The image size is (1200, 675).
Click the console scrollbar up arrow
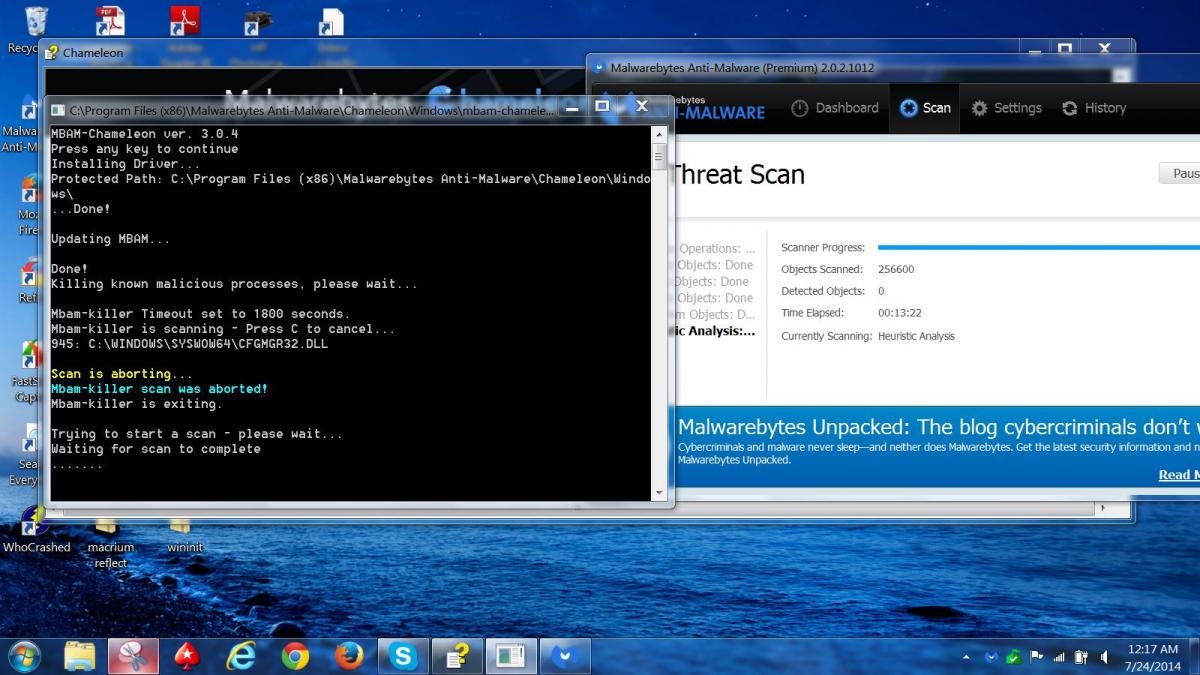659,133
